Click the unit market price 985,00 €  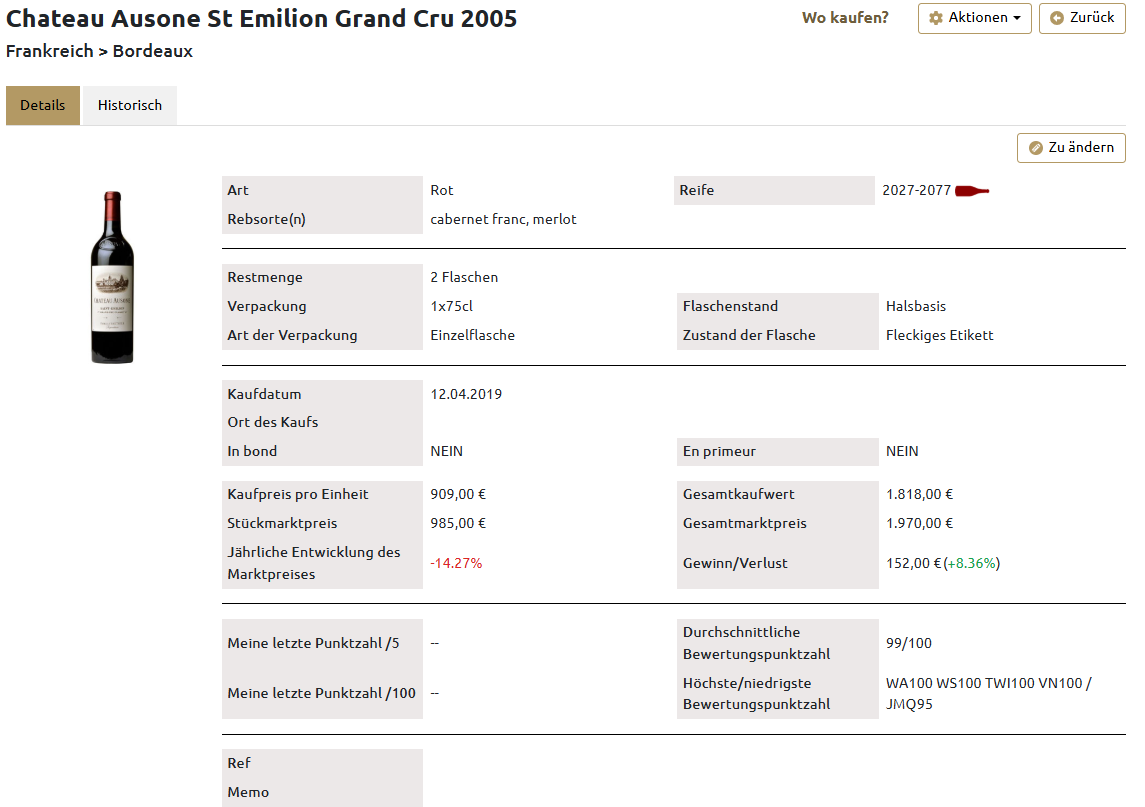coord(458,524)
